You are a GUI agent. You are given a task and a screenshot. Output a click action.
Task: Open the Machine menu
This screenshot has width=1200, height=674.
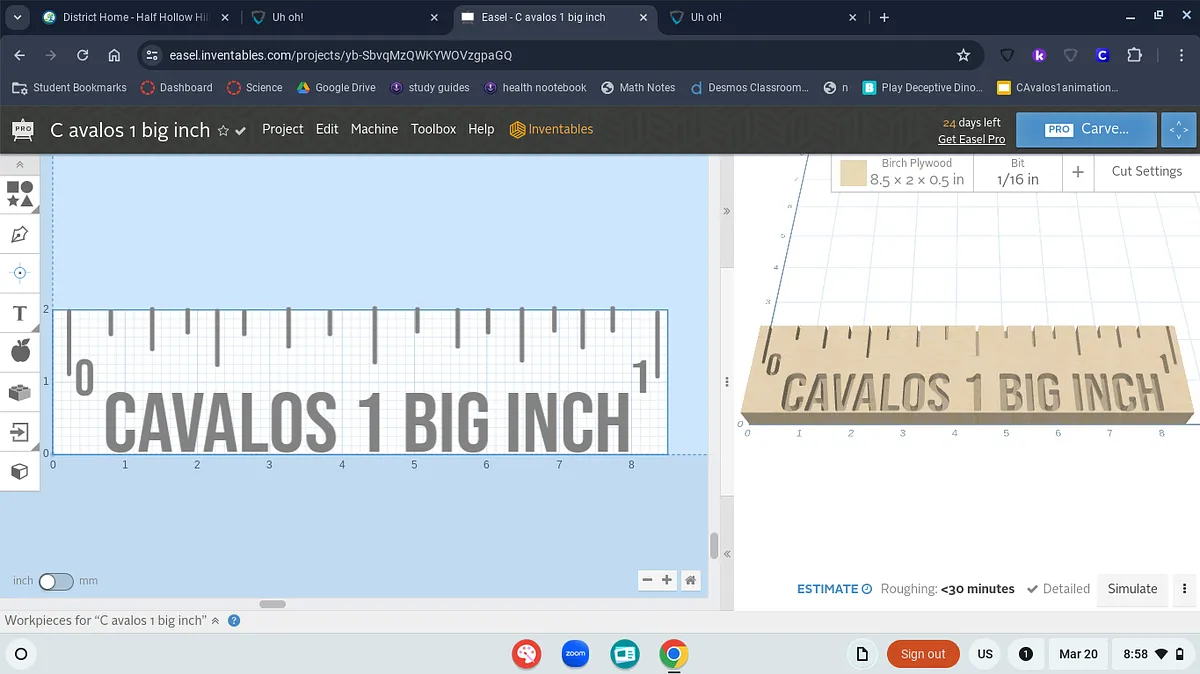(374, 129)
